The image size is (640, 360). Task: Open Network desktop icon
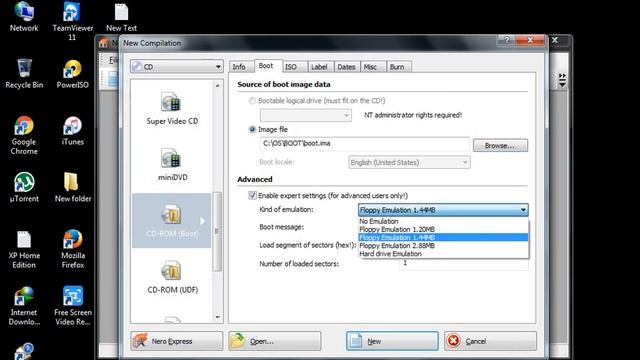(24, 17)
